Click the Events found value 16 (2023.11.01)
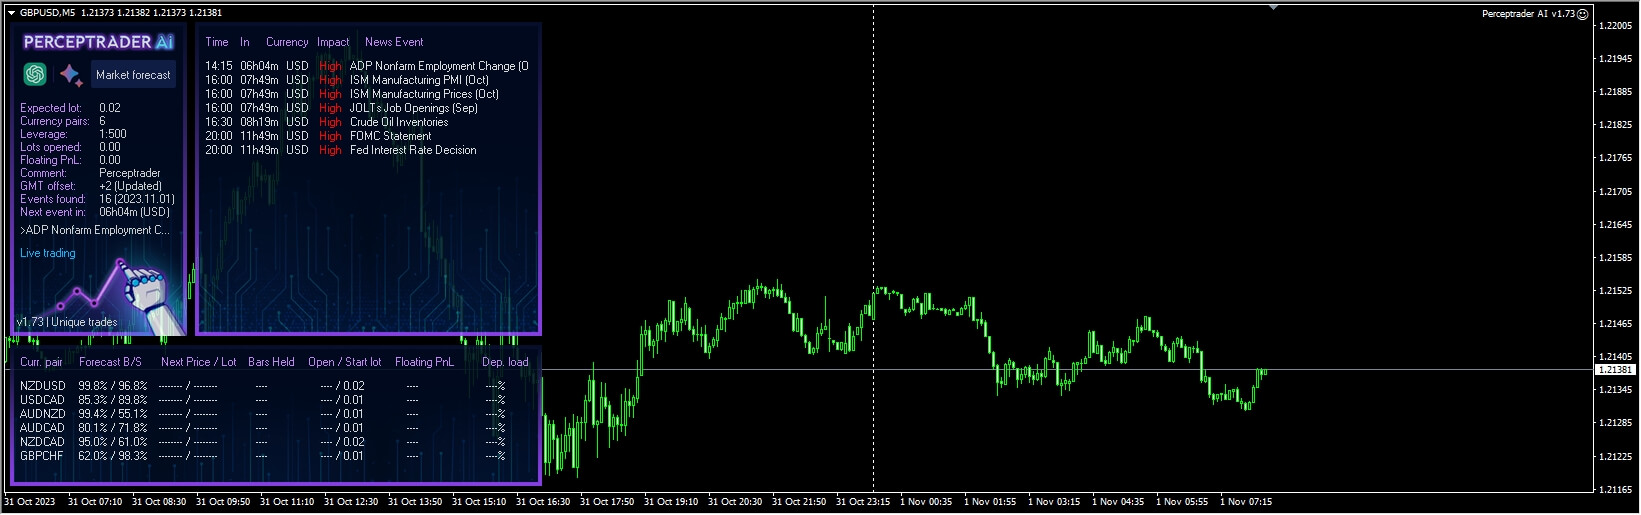The height and width of the screenshot is (515, 1641). [137, 199]
